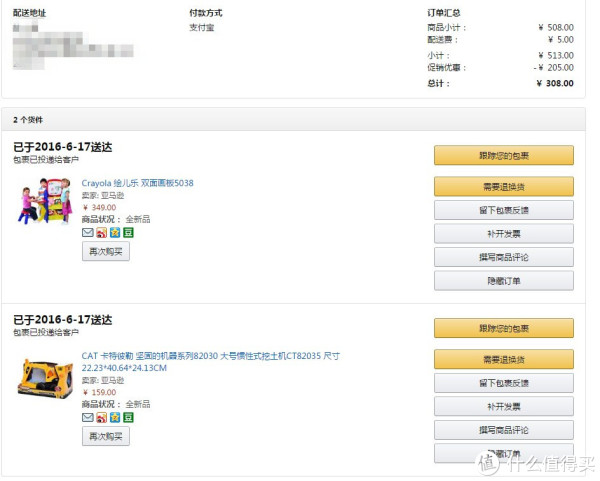600x481 pixels.
Task: Track the second package with 跟踪您的包裹
Action: tap(504, 328)
